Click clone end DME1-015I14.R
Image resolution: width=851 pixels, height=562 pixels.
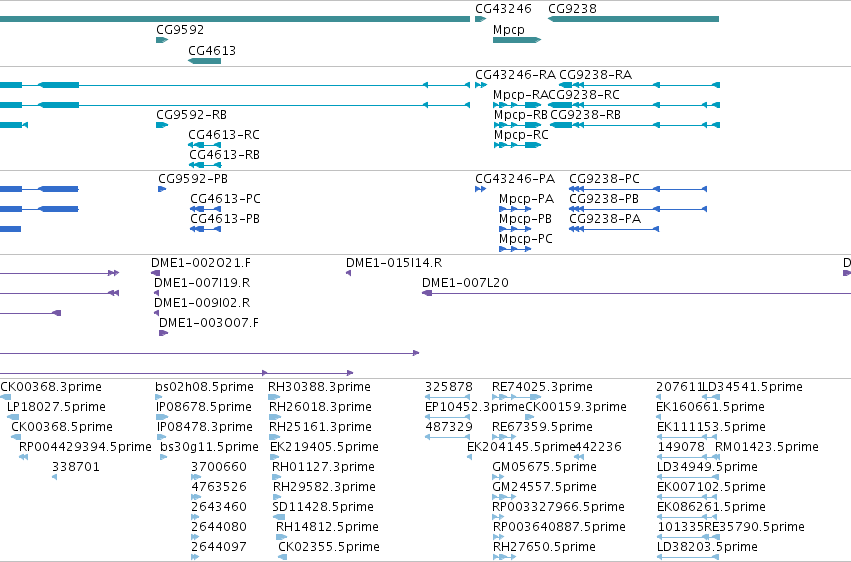(393, 263)
